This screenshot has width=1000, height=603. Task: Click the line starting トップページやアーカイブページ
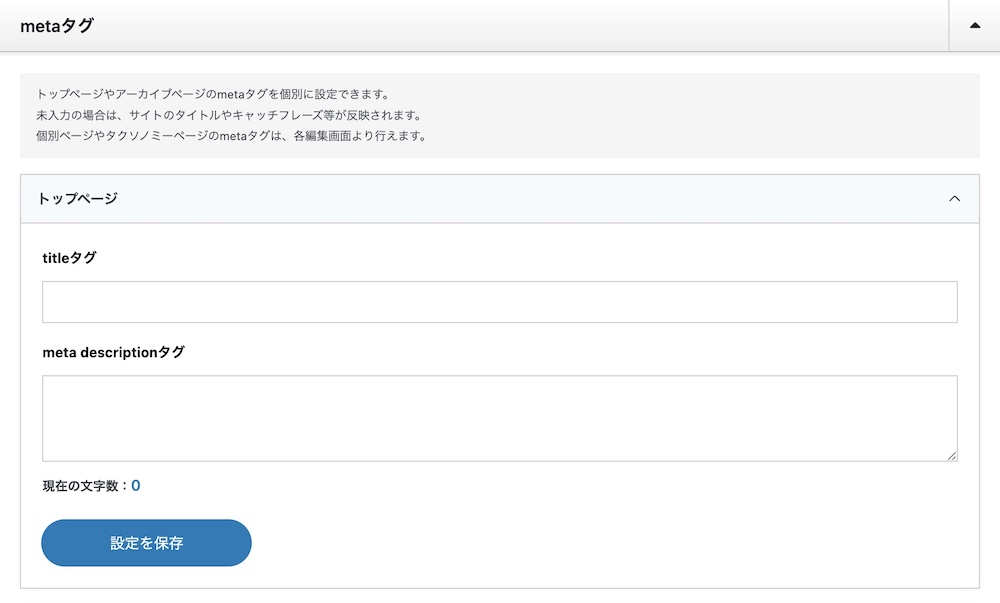[213, 94]
